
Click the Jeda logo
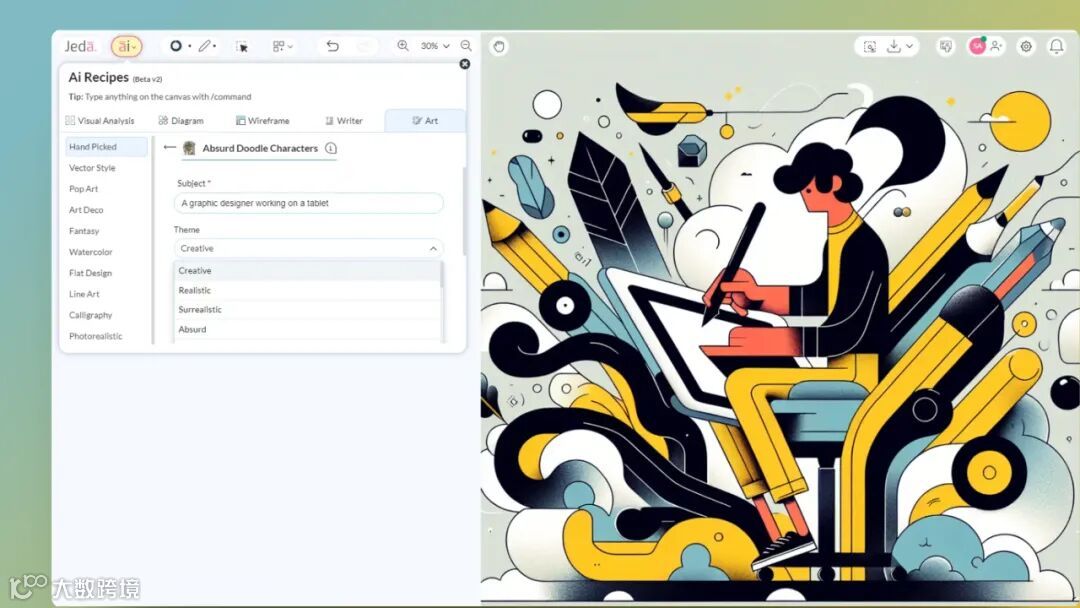click(80, 46)
